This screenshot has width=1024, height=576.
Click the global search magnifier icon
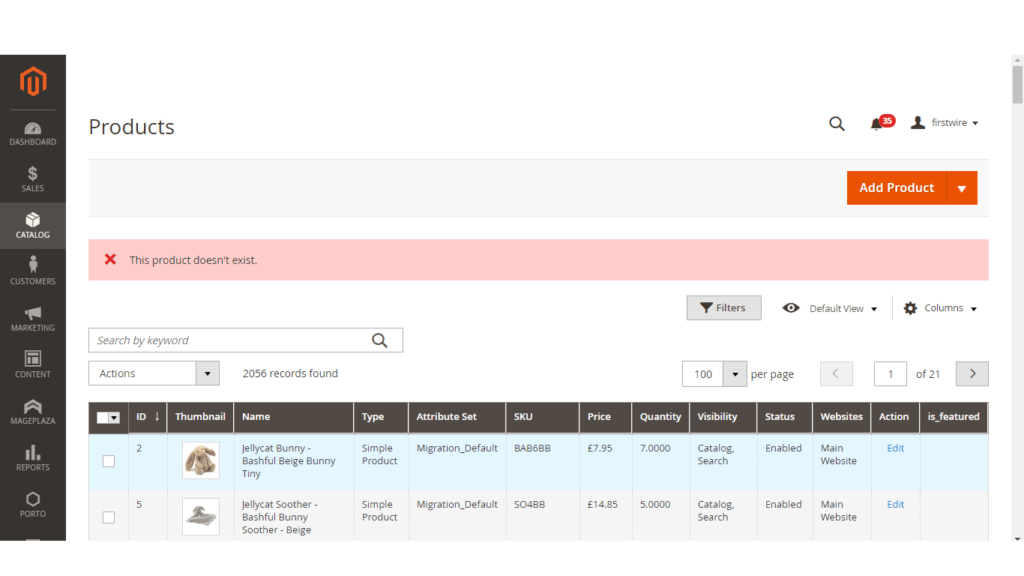coord(837,123)
